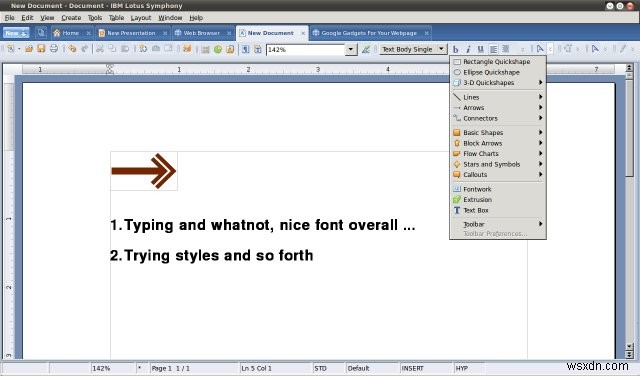Click the zoom level input field

pyautogui.click(x=305, y=49)
